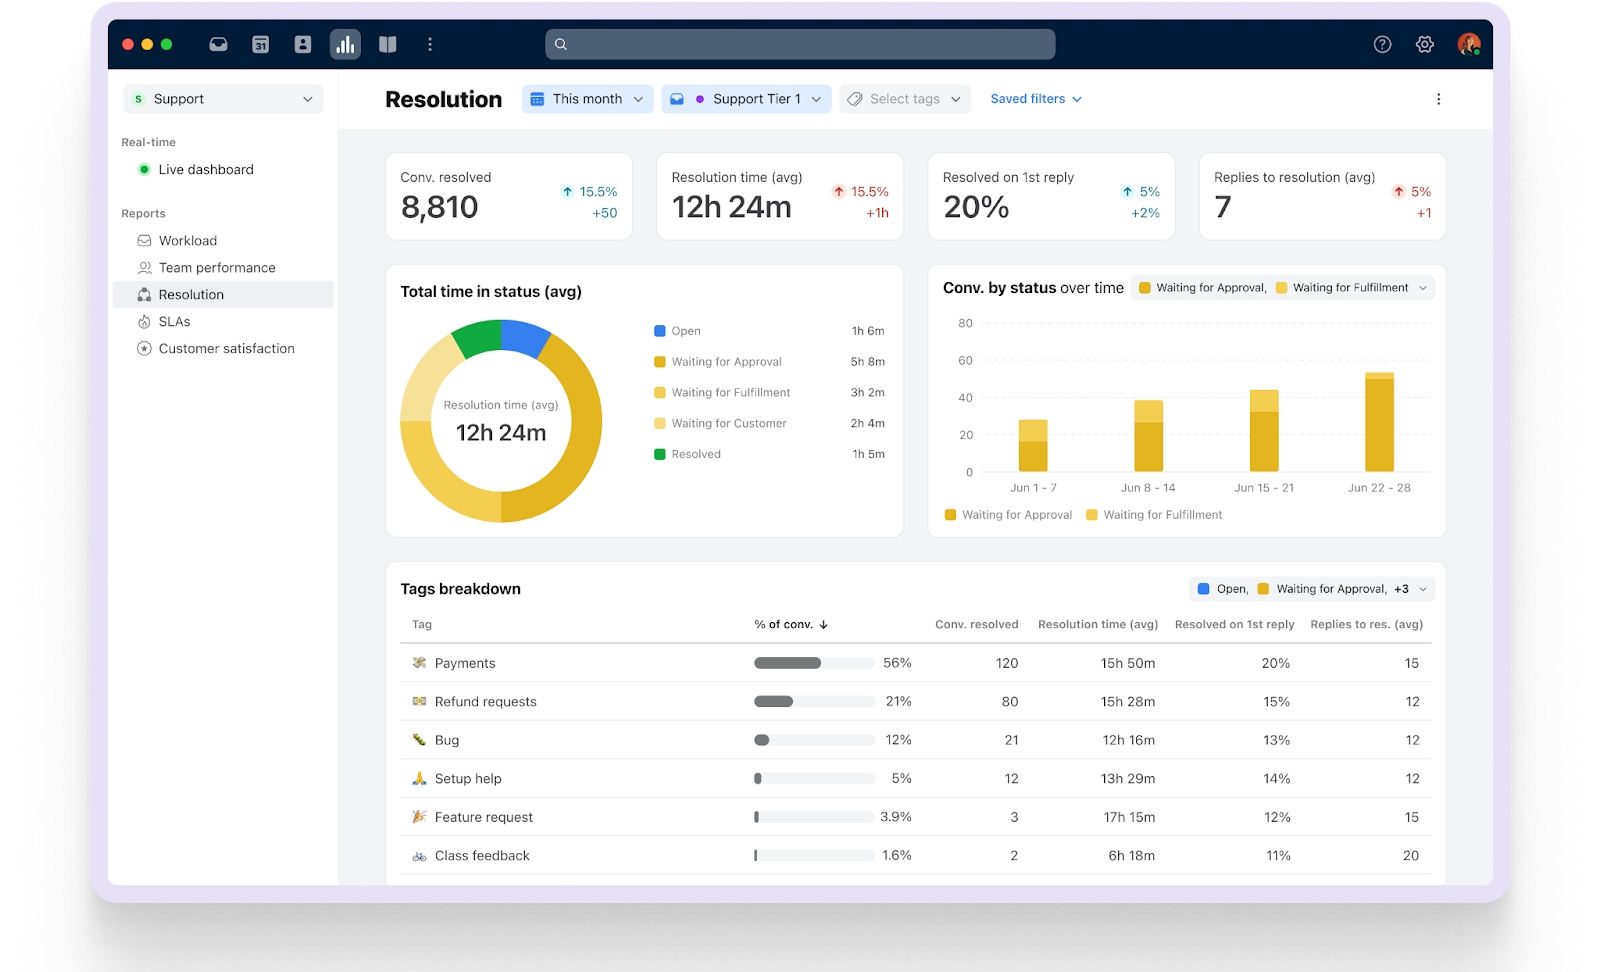Viewport: 1600px width, 972px height.
Task: Toggle Waiting for Fulfillment chart legend
Action: click(1154, 515)
